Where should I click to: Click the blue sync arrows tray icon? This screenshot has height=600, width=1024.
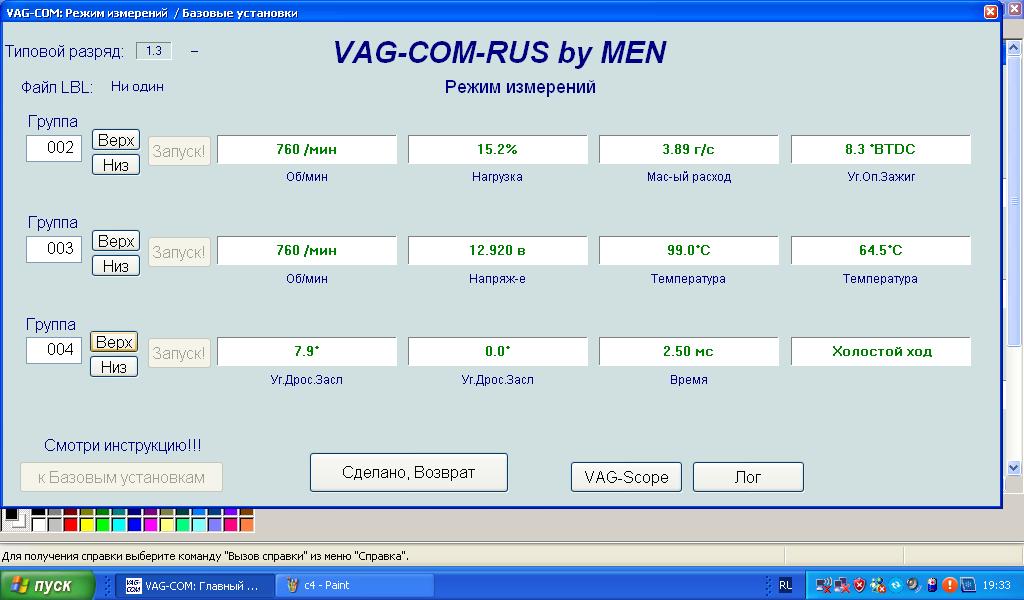[896, 585]
